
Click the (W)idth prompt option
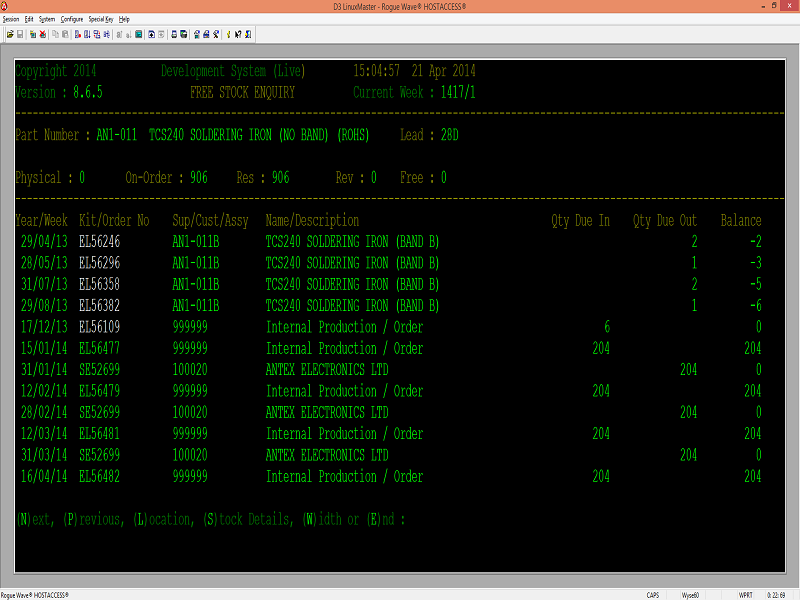tap(322, 519)
